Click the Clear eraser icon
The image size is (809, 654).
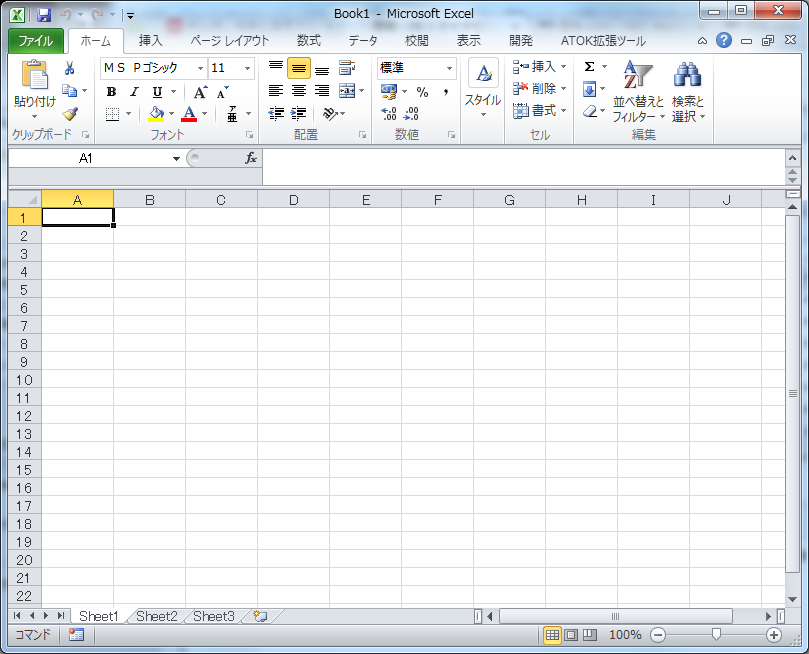click(590, 111)
